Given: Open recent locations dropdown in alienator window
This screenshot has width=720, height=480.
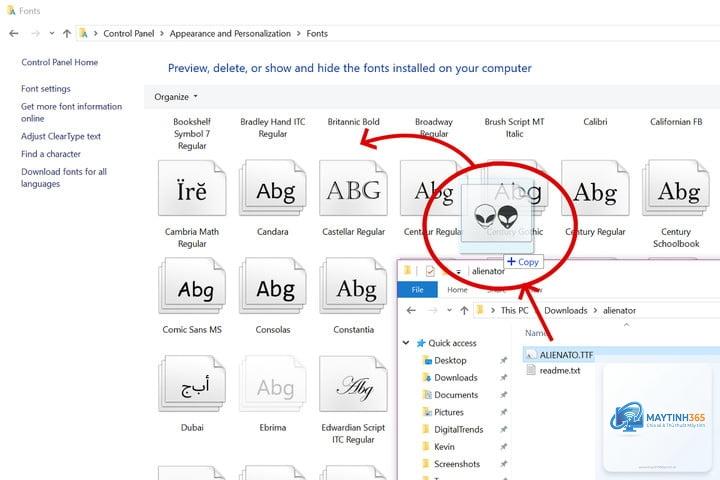Looking at the screenshot, I should point(449,311).
